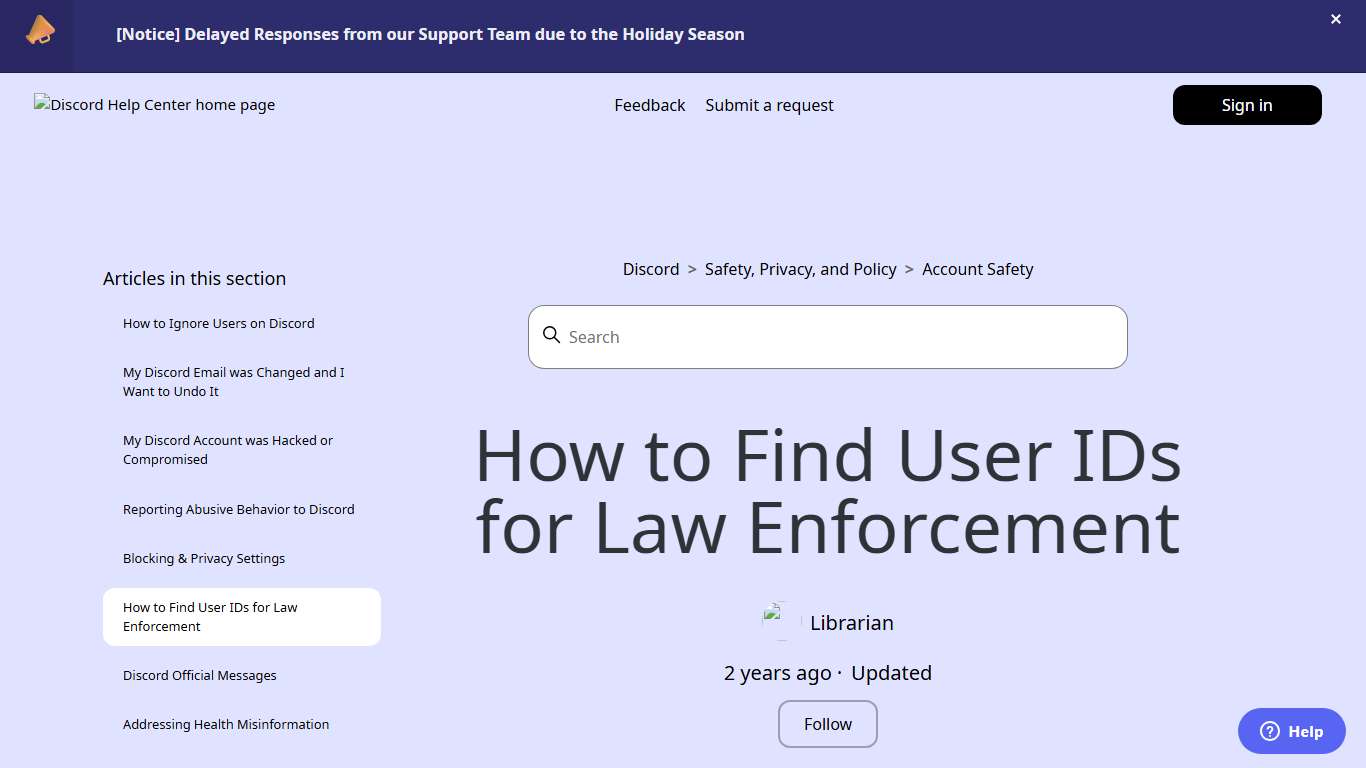
Task: Submit a request via the header link
Action: 769,105
